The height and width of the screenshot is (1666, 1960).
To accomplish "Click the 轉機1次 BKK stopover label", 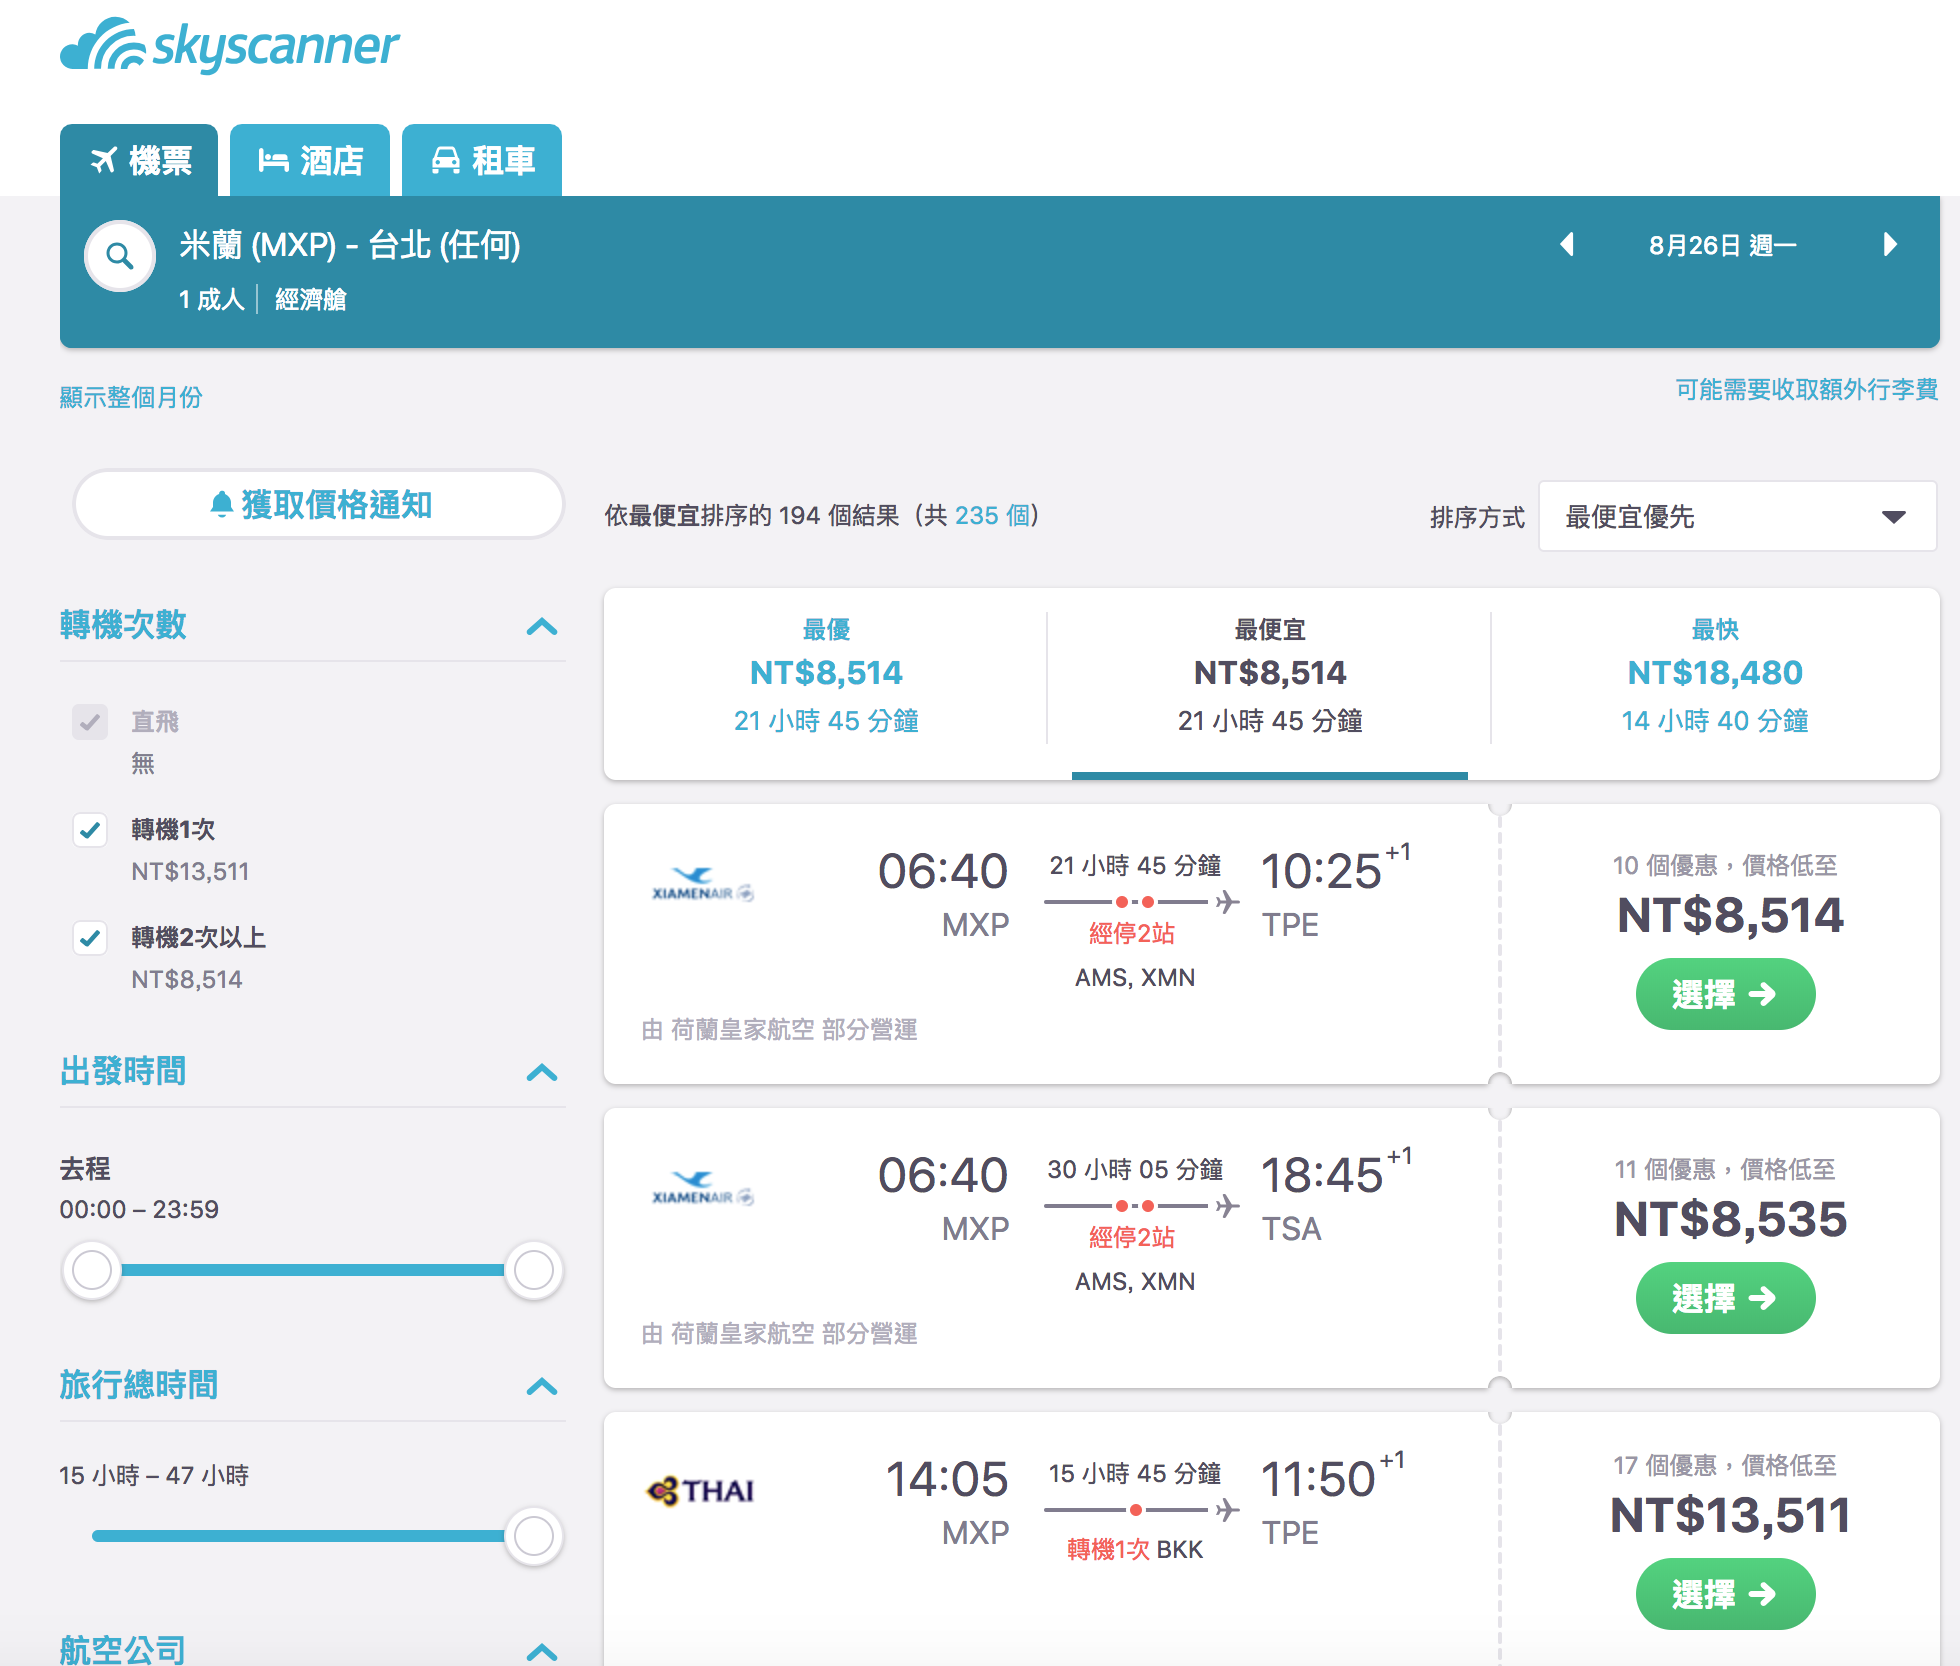I will click(1135, 1550).
